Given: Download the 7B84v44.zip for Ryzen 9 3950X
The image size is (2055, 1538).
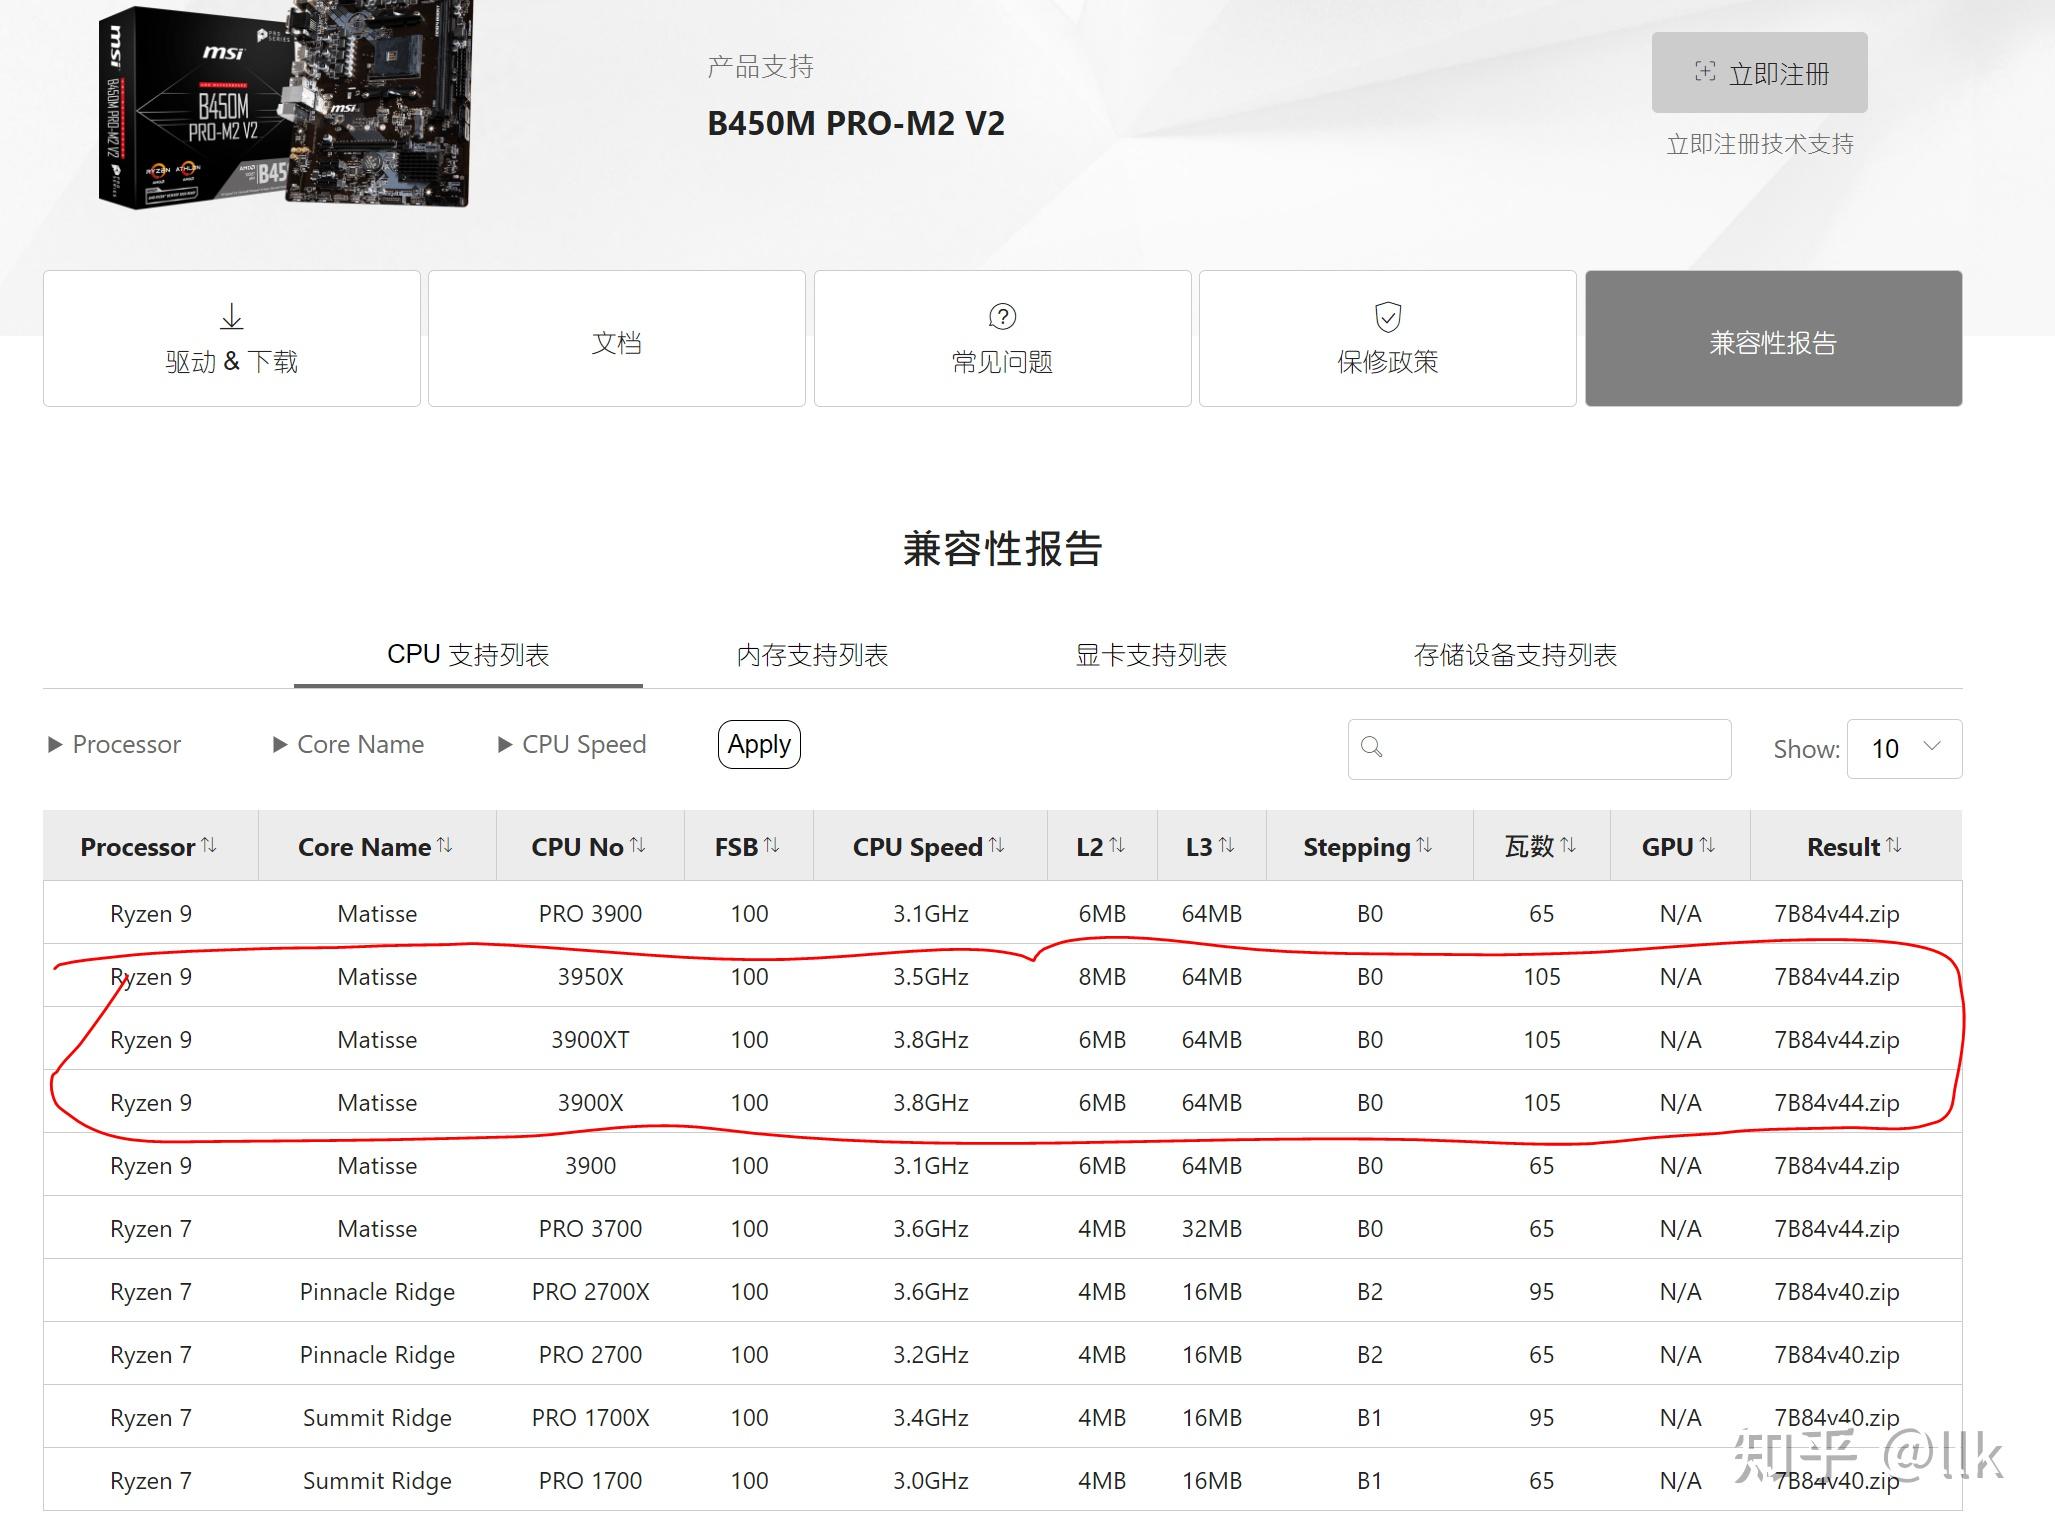Looking at the screenshot, I should tap(1835, 976).
